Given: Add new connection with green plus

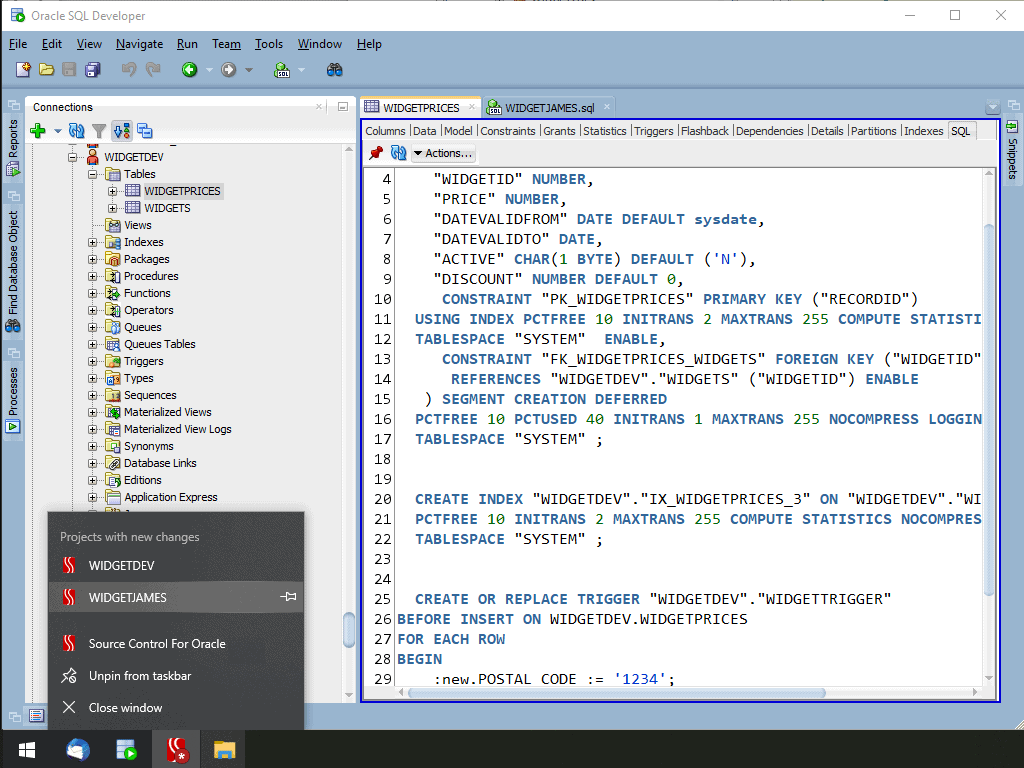Looking at the screenshot, I should click(38, 131).
